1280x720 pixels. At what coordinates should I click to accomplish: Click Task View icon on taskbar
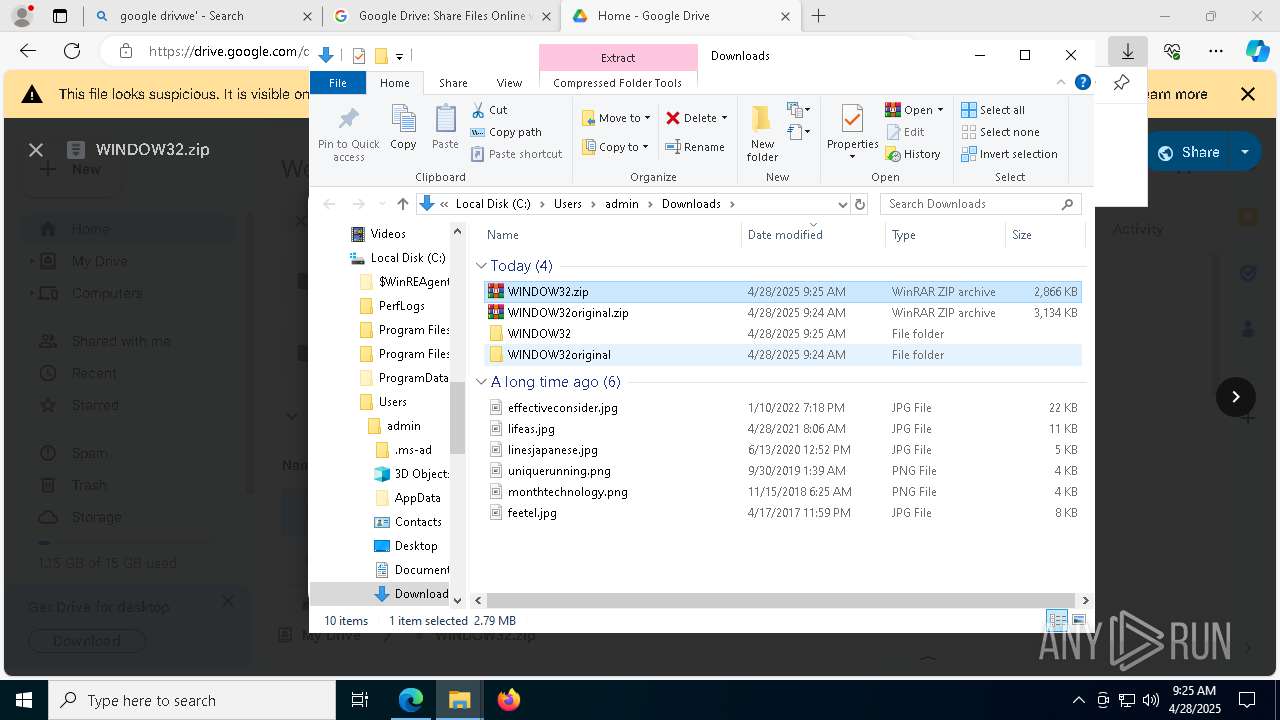click(360, 700)
